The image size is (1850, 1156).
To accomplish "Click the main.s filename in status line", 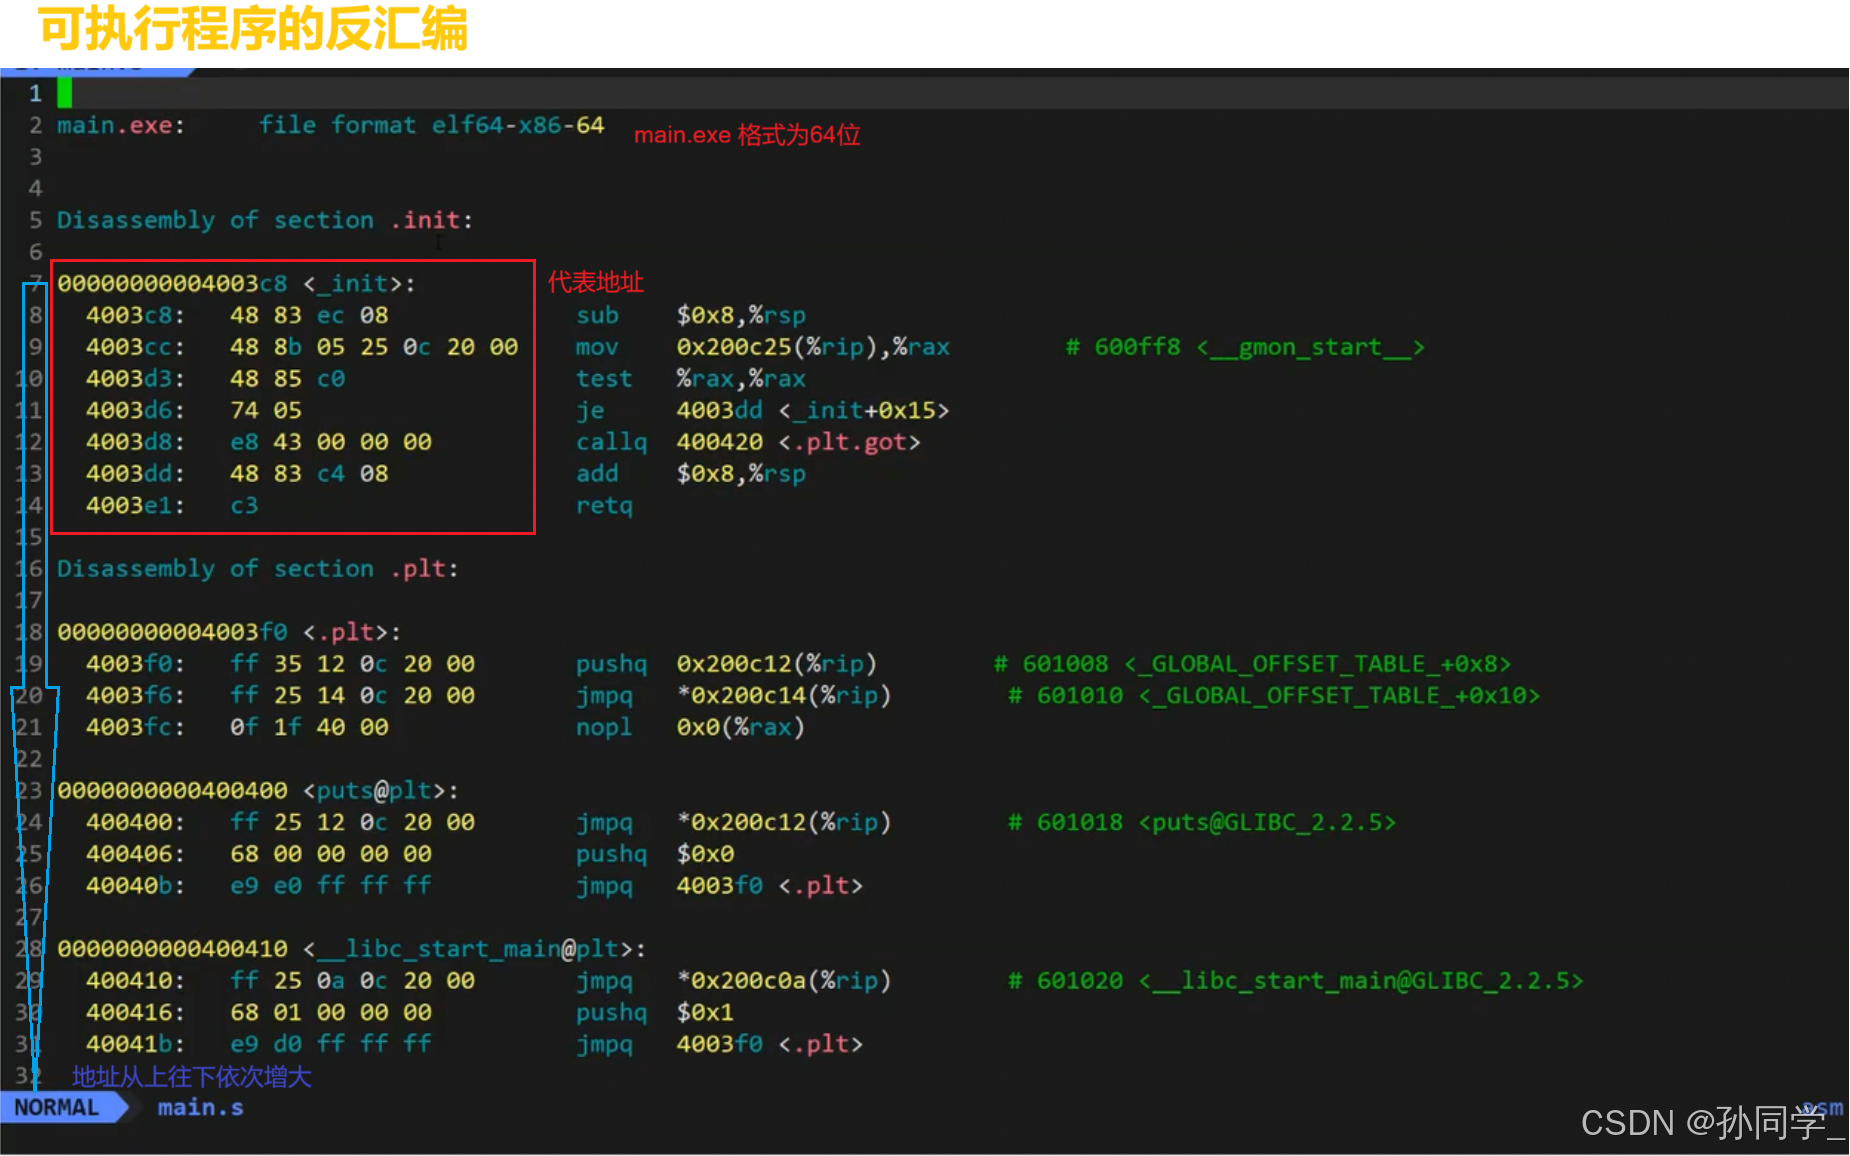I will [x=200, y=1107].
